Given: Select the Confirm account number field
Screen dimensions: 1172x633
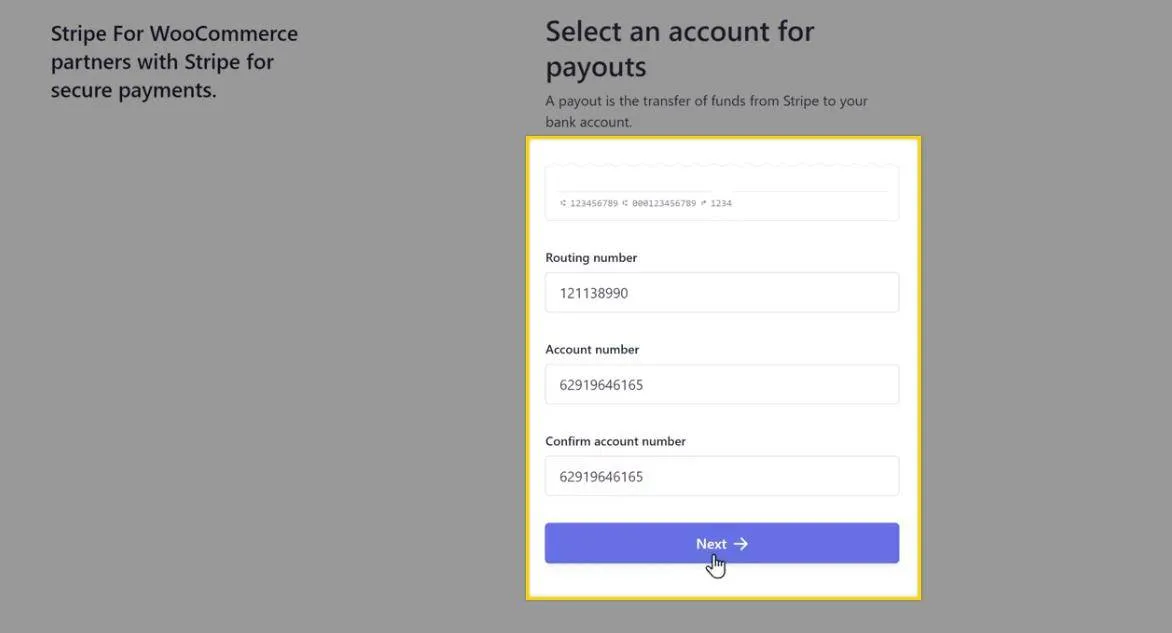Looking at the screenshot, I should [x=721, y=477].
